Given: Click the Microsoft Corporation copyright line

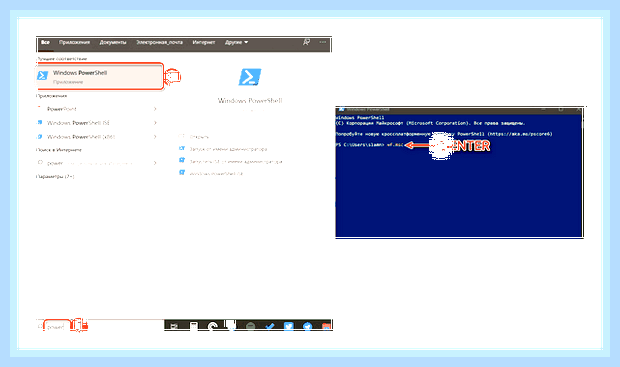Looking at the screenshot, I should coord(430,123).
